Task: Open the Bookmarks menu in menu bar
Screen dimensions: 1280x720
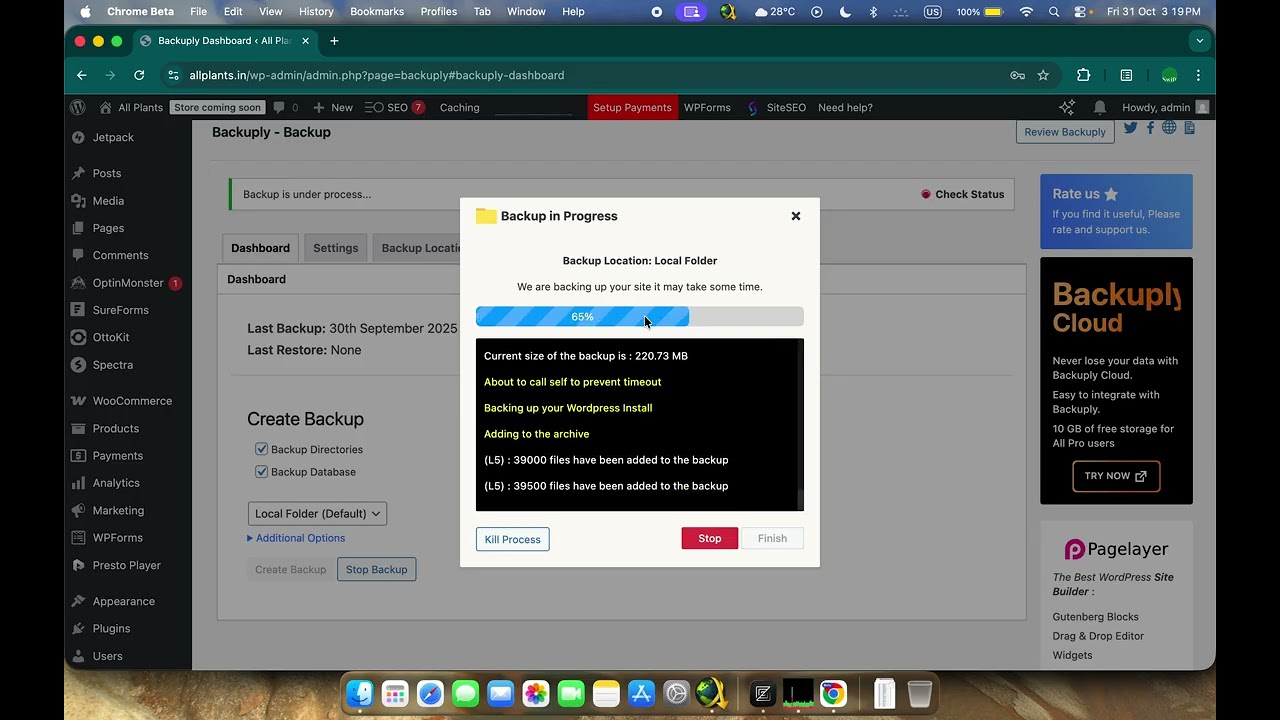Action: 377,11
